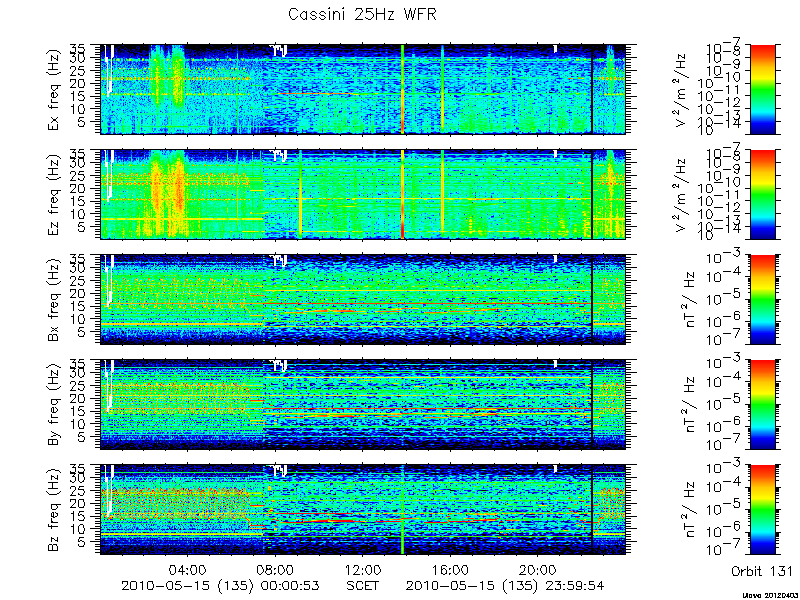
Task: Click the "SCET" time axis label
Action: coord(363,585)
